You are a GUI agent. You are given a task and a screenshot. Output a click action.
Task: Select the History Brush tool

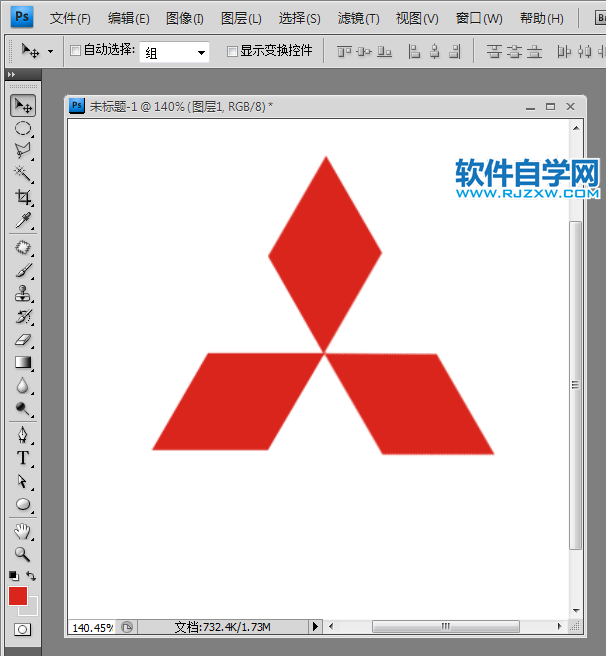(x=23, y=316)
